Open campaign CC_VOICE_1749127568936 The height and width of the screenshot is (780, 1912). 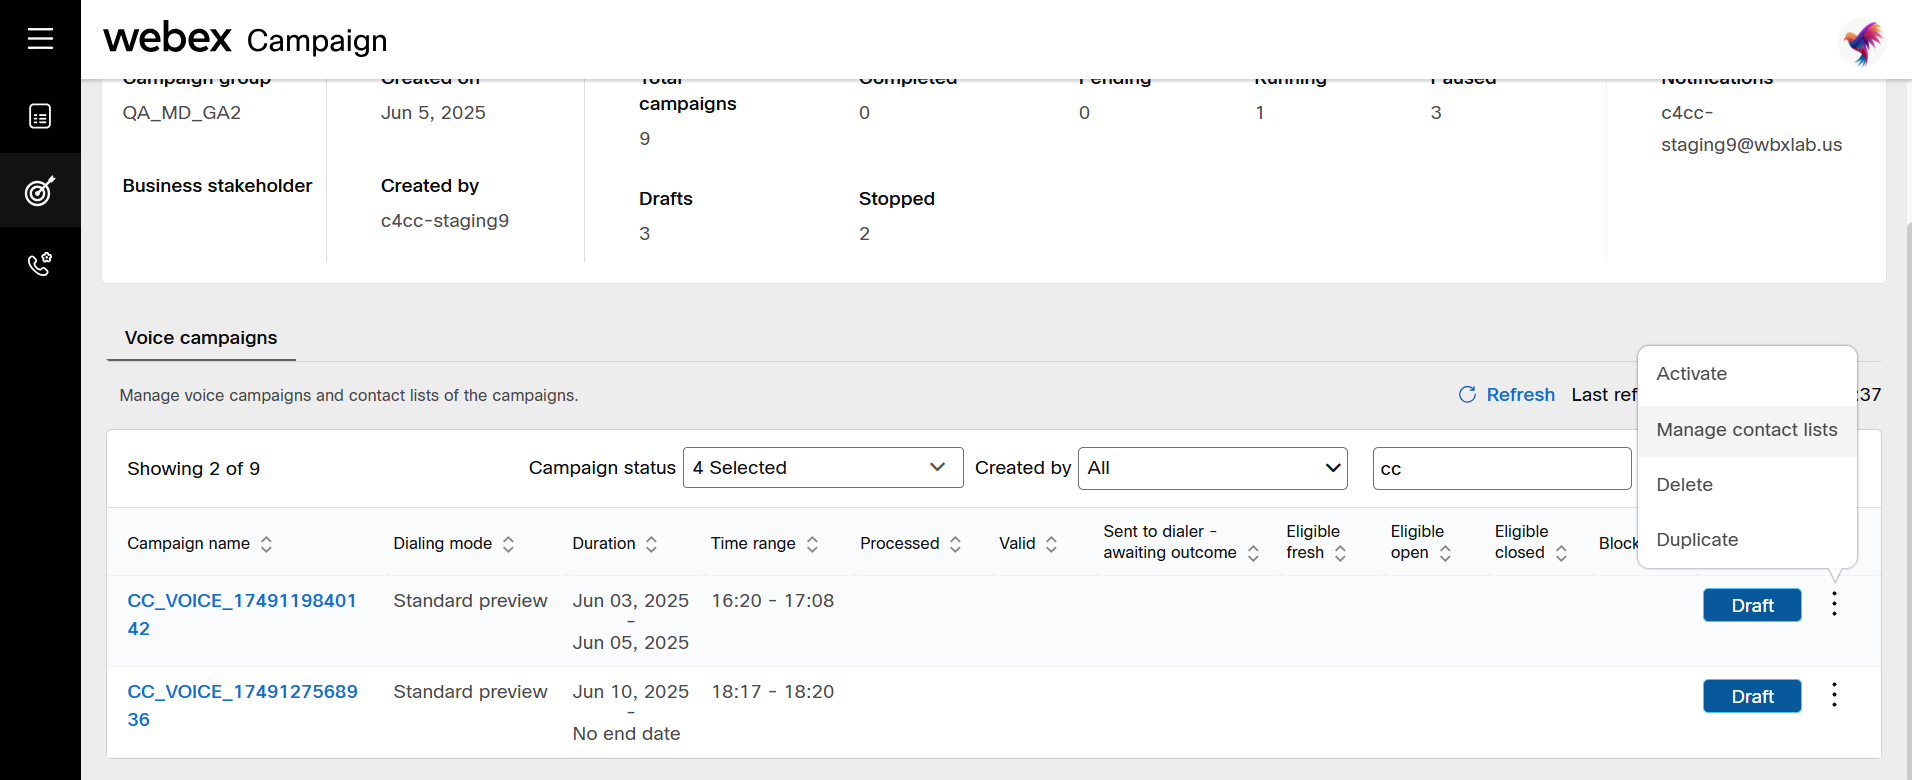coord(242,706)
